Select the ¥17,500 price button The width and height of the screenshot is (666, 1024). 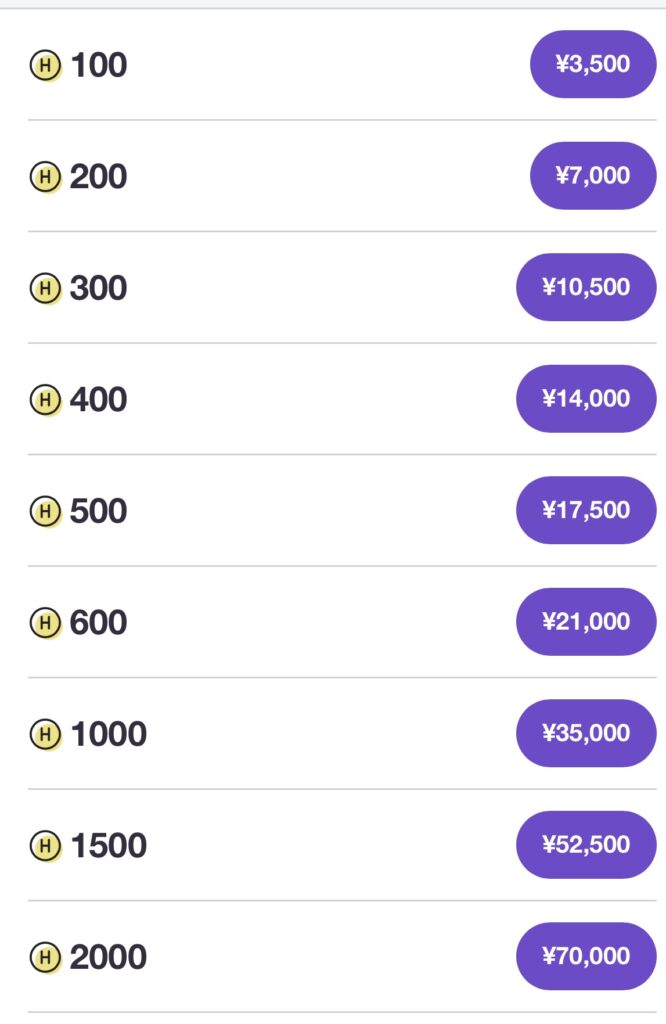tap(586, 510)
